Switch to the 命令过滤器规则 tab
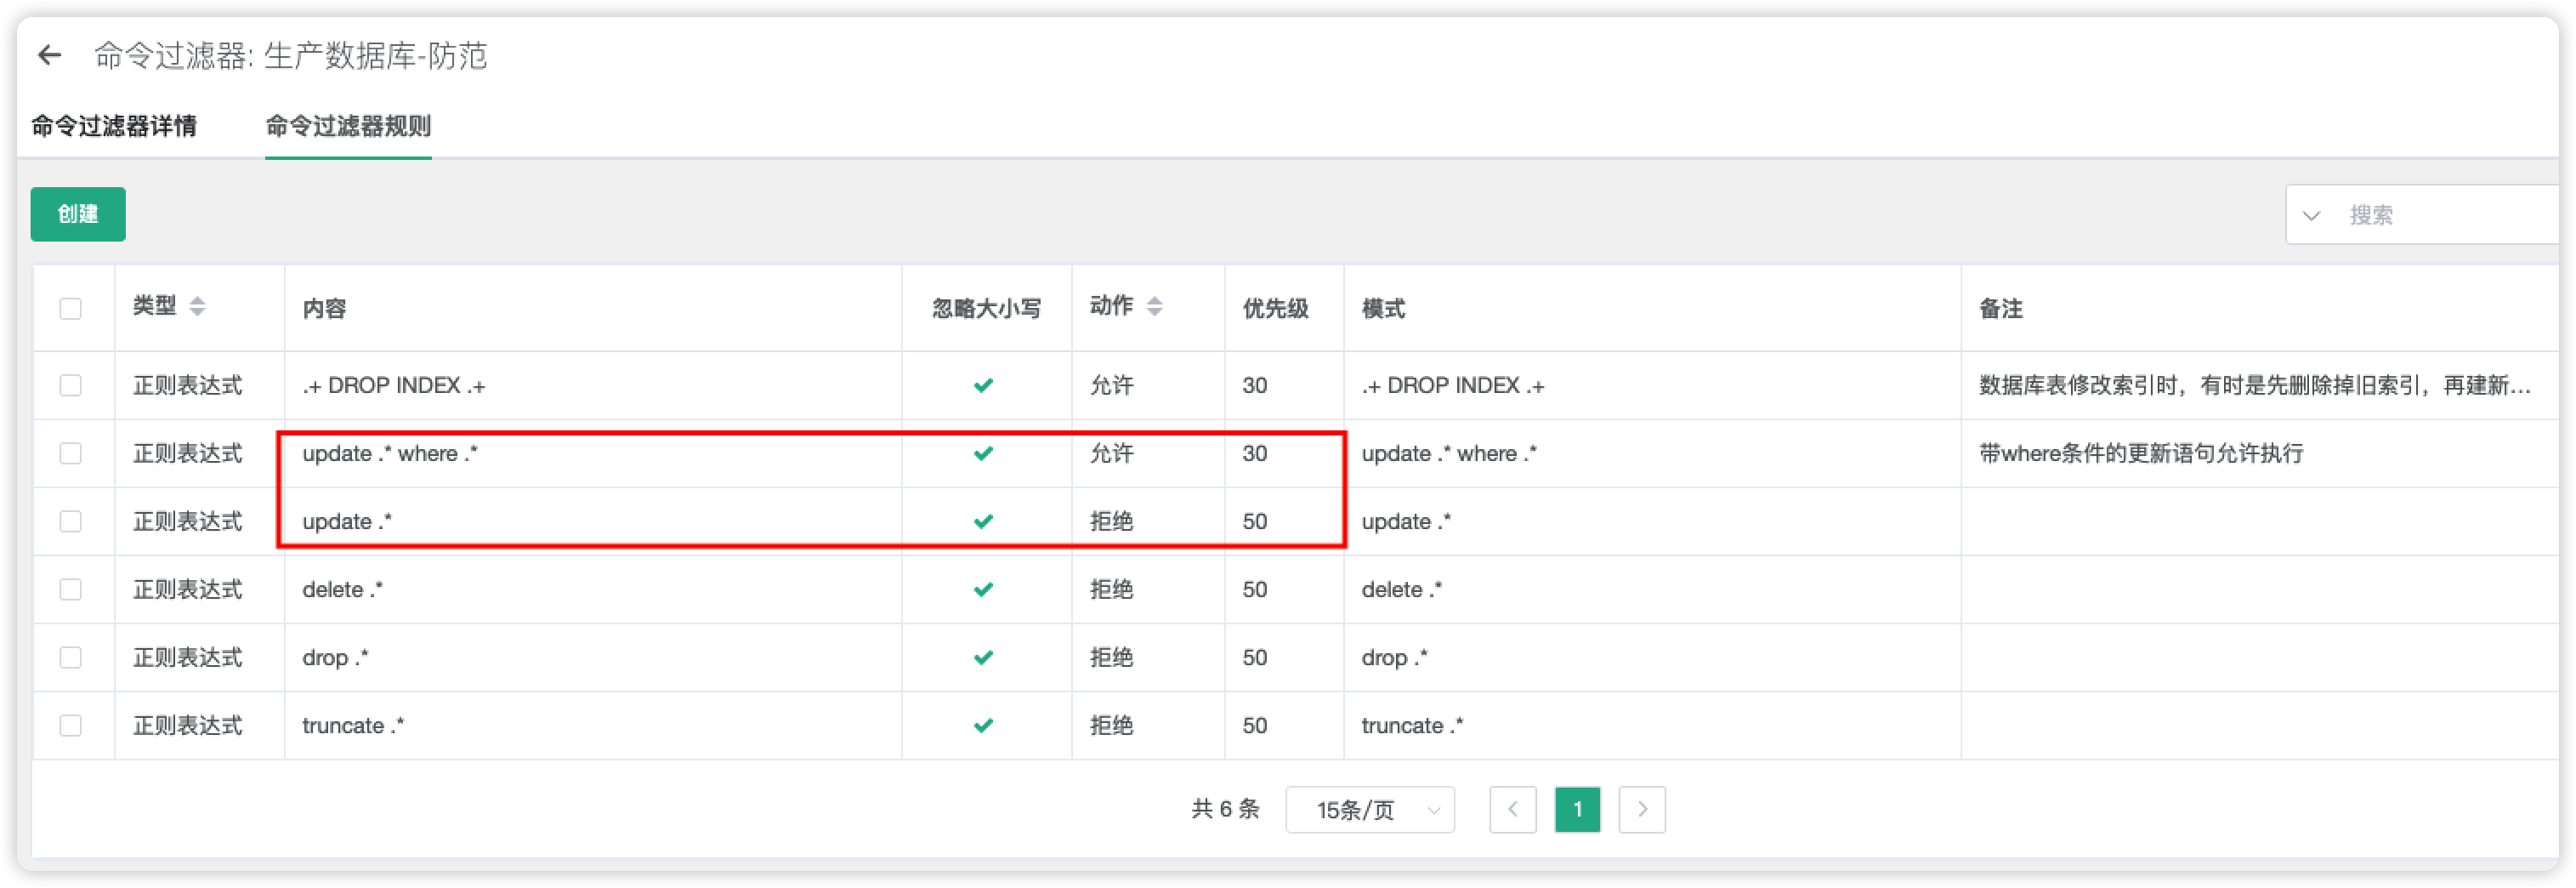 pyautogui.click(x=348, y=127)
